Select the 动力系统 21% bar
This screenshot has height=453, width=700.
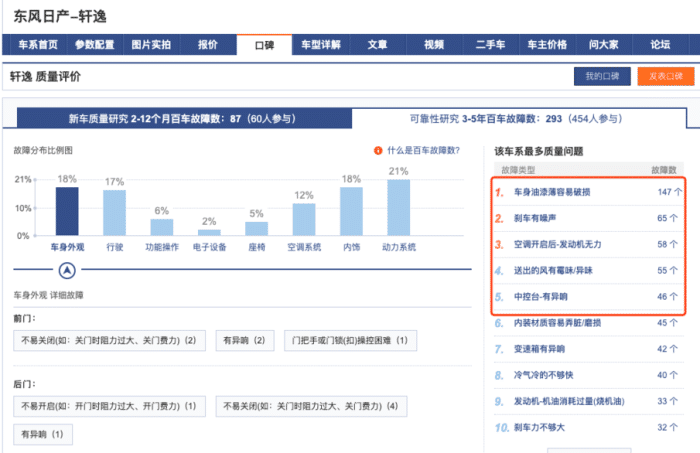click(399, 207)
